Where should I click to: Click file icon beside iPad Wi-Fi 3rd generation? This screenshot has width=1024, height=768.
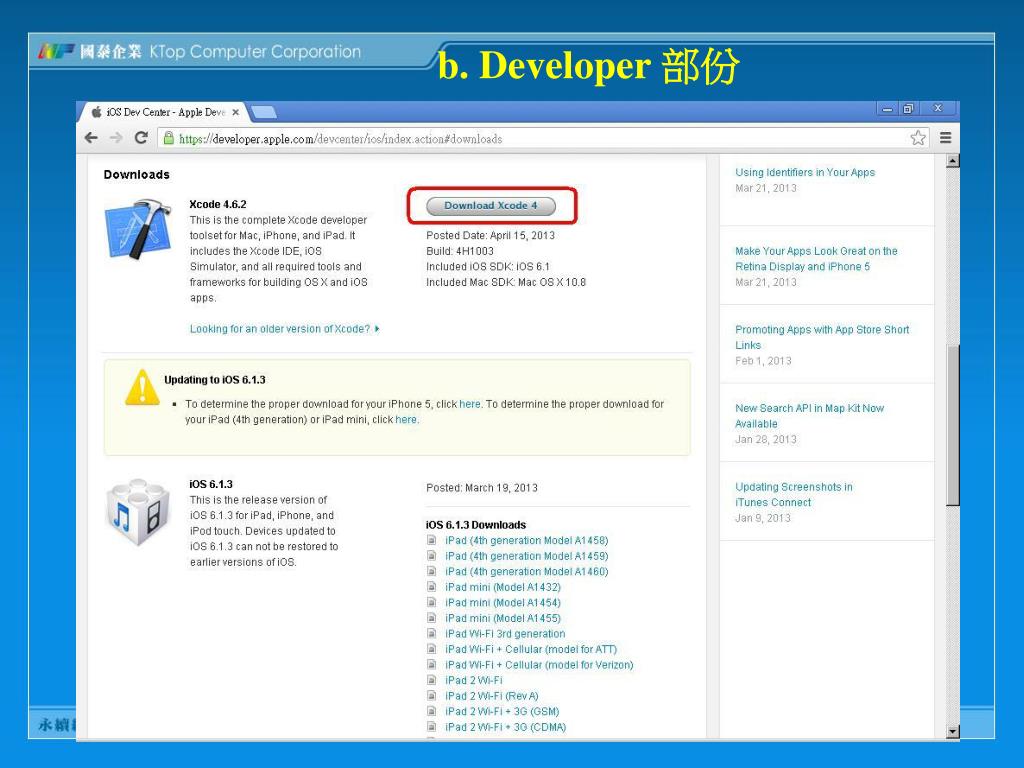pos(432,633)
